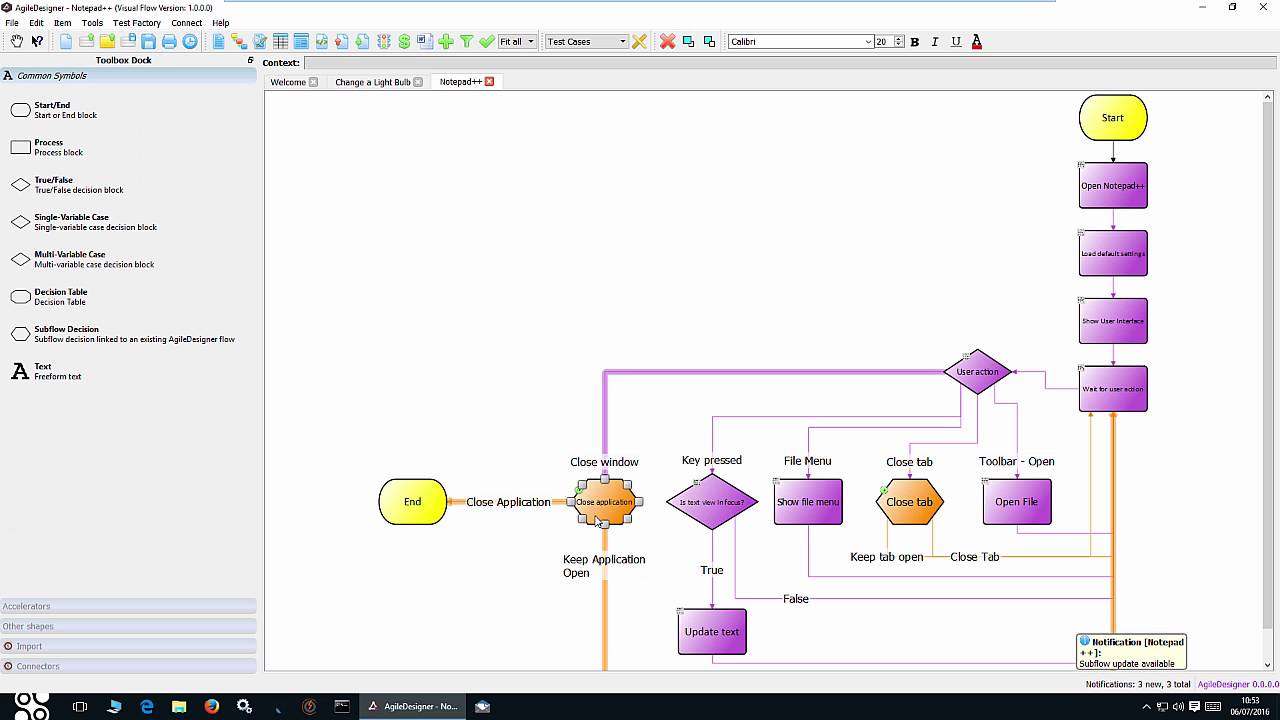Click the green plus toolbar icon
Screen dimensions: 1280x720
pyautogui.click(x=446, y=41)
